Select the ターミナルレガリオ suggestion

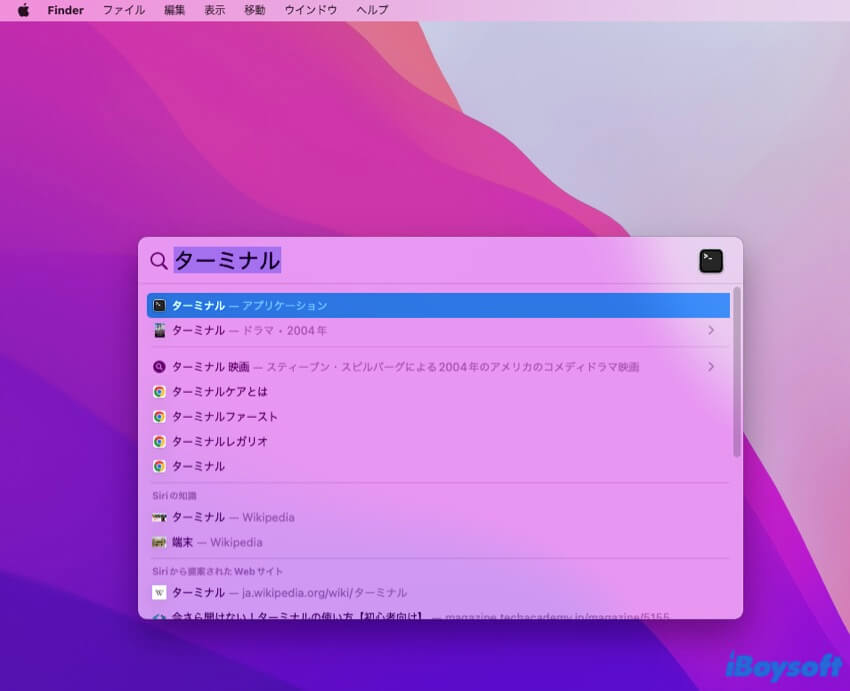pyautogui.click(x=438, y=442)
